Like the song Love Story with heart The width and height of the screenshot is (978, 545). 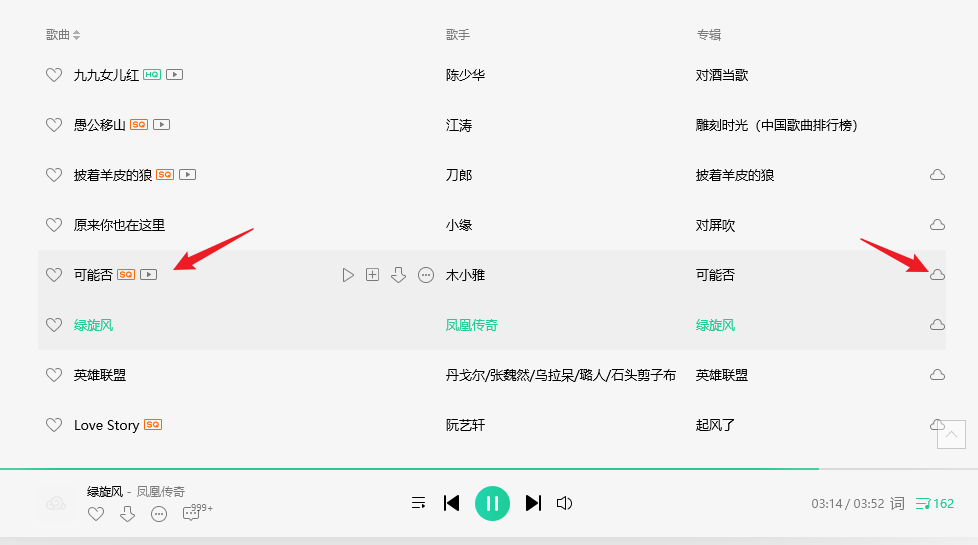pyautogui.click(x=54, y=425)
